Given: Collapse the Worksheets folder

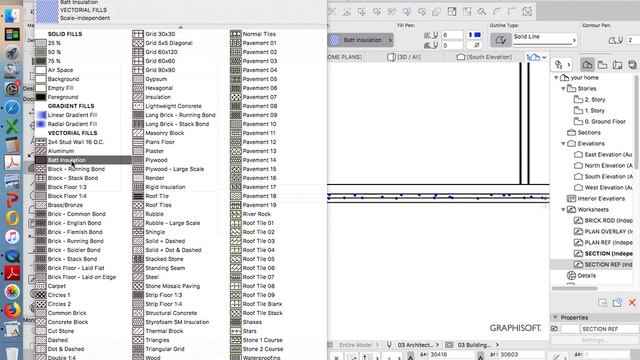Looking at the screenshot, I should point(563,210).
